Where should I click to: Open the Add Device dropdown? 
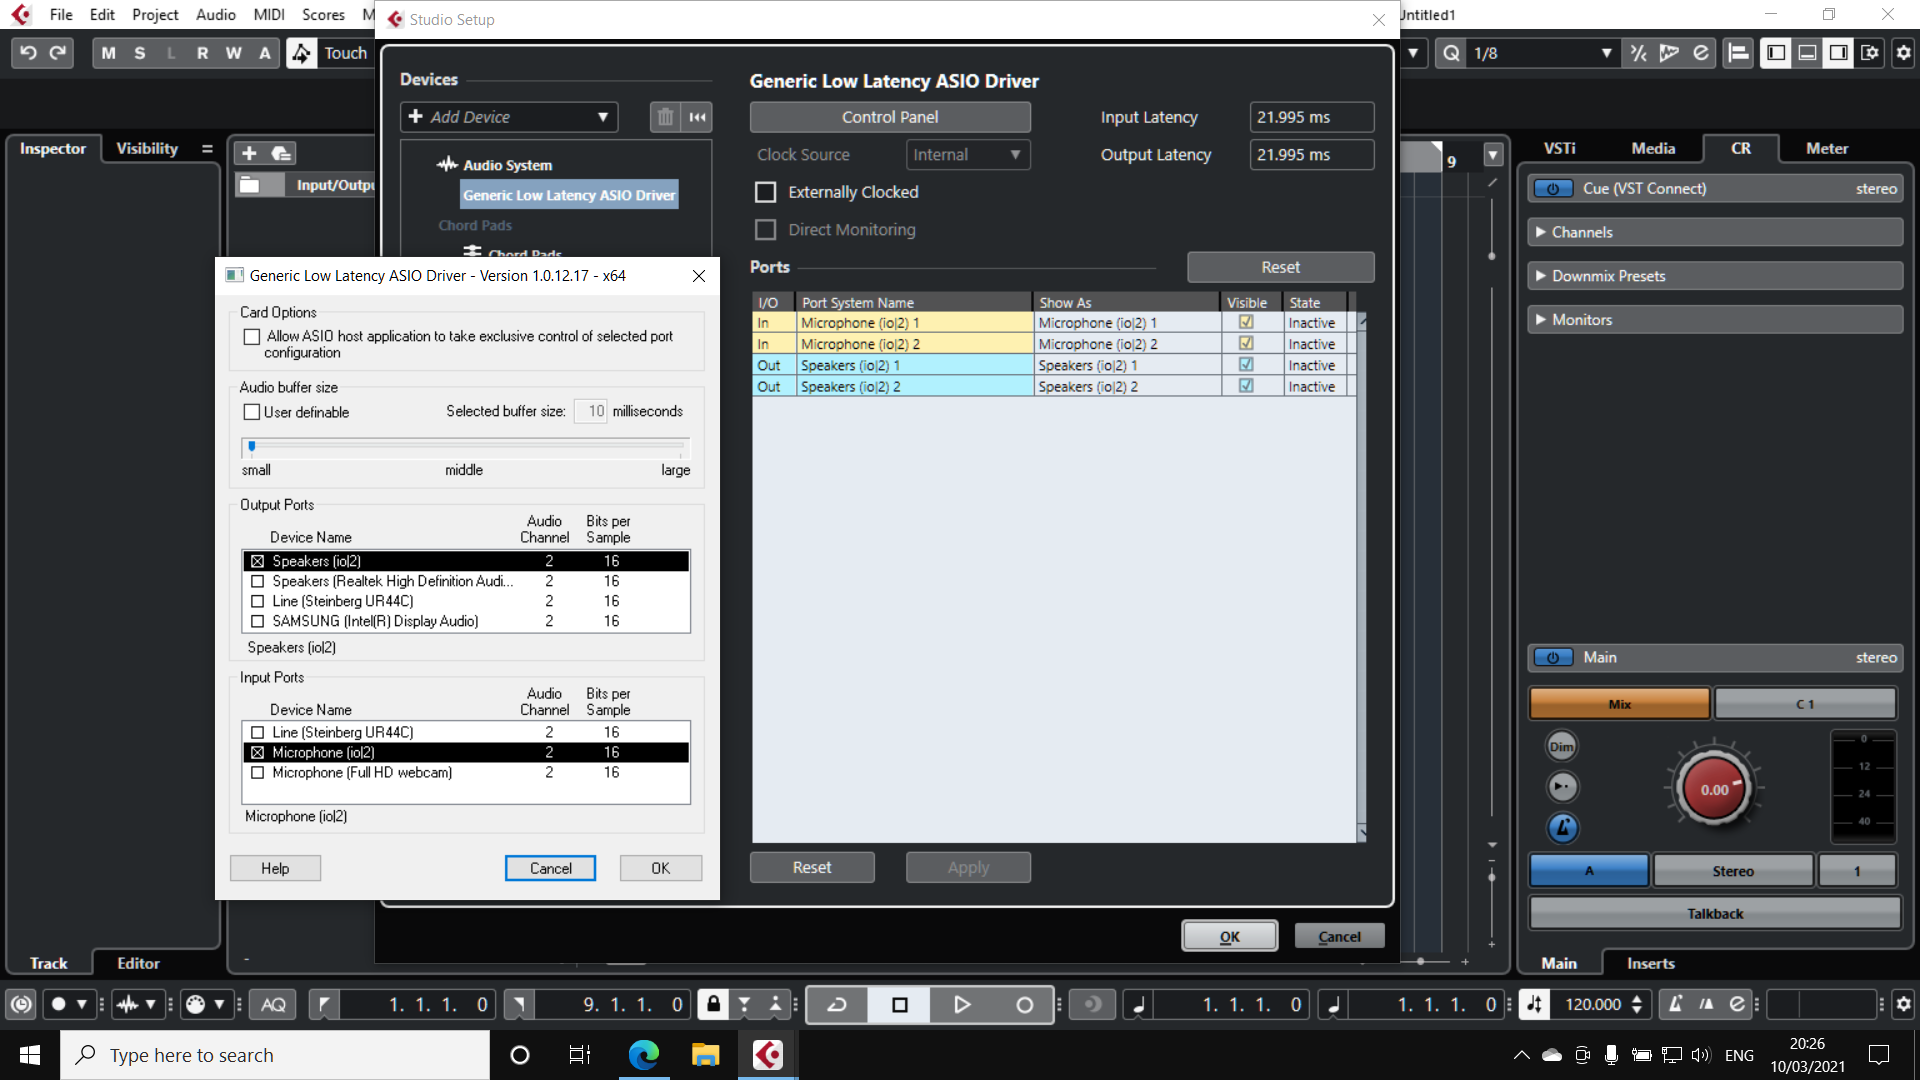[509, 117]
